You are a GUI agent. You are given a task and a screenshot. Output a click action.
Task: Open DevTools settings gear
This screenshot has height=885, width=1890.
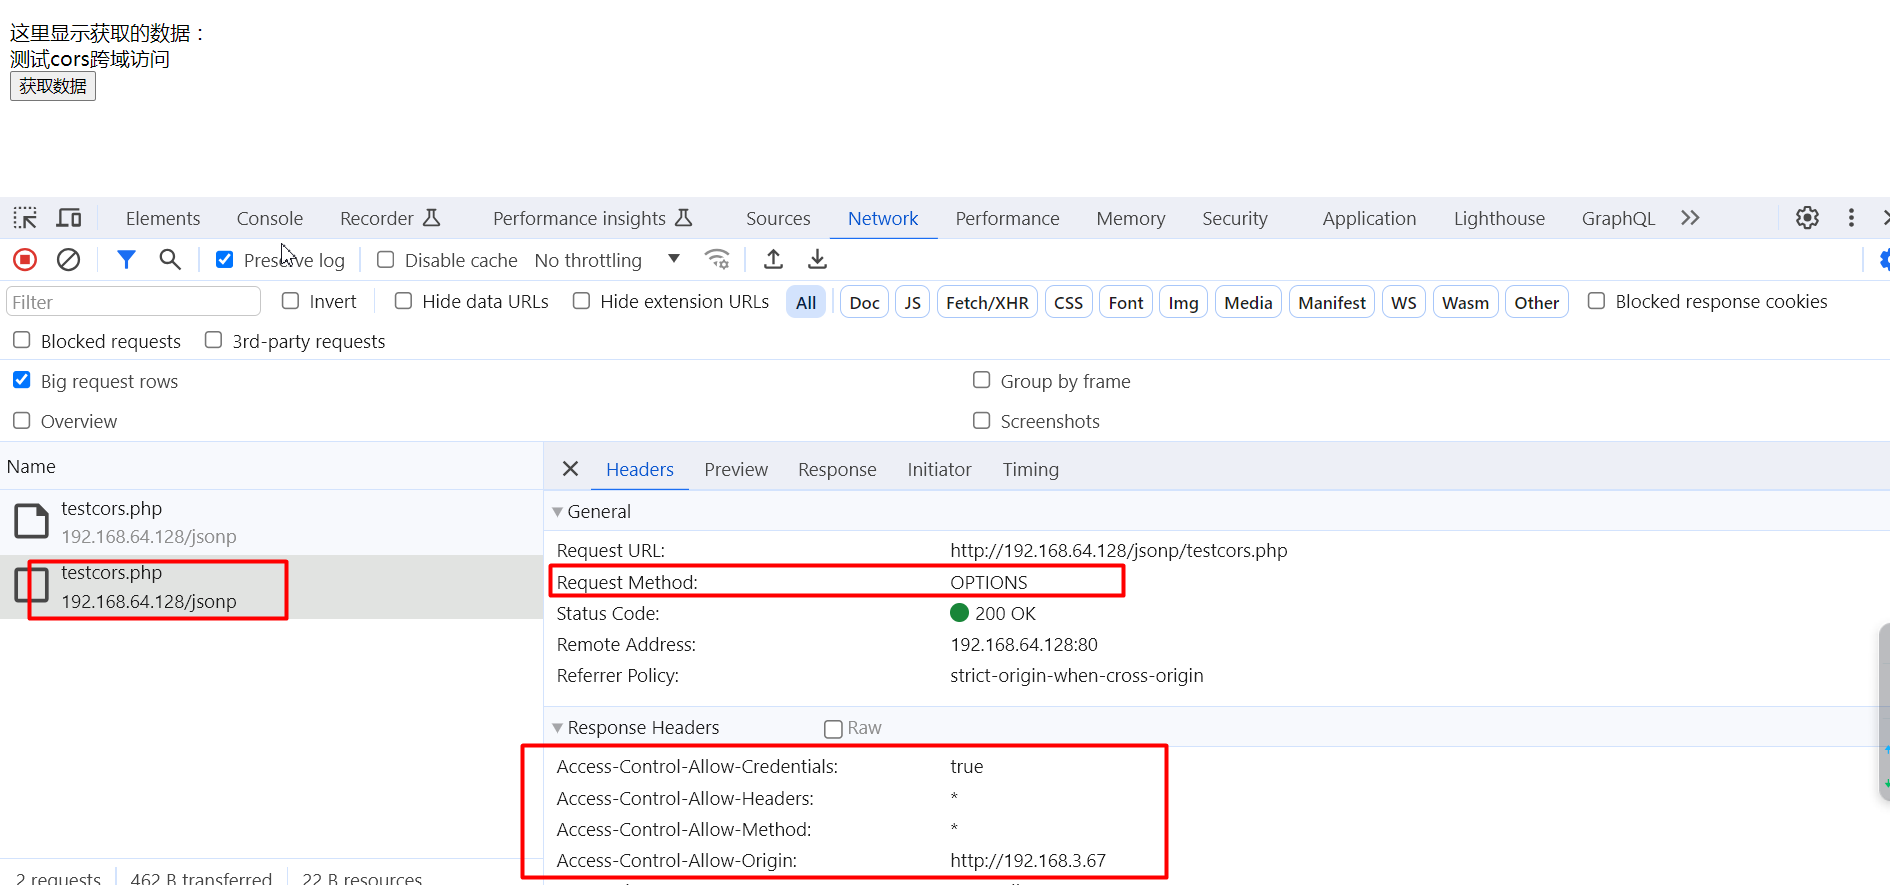(1807, 218)
